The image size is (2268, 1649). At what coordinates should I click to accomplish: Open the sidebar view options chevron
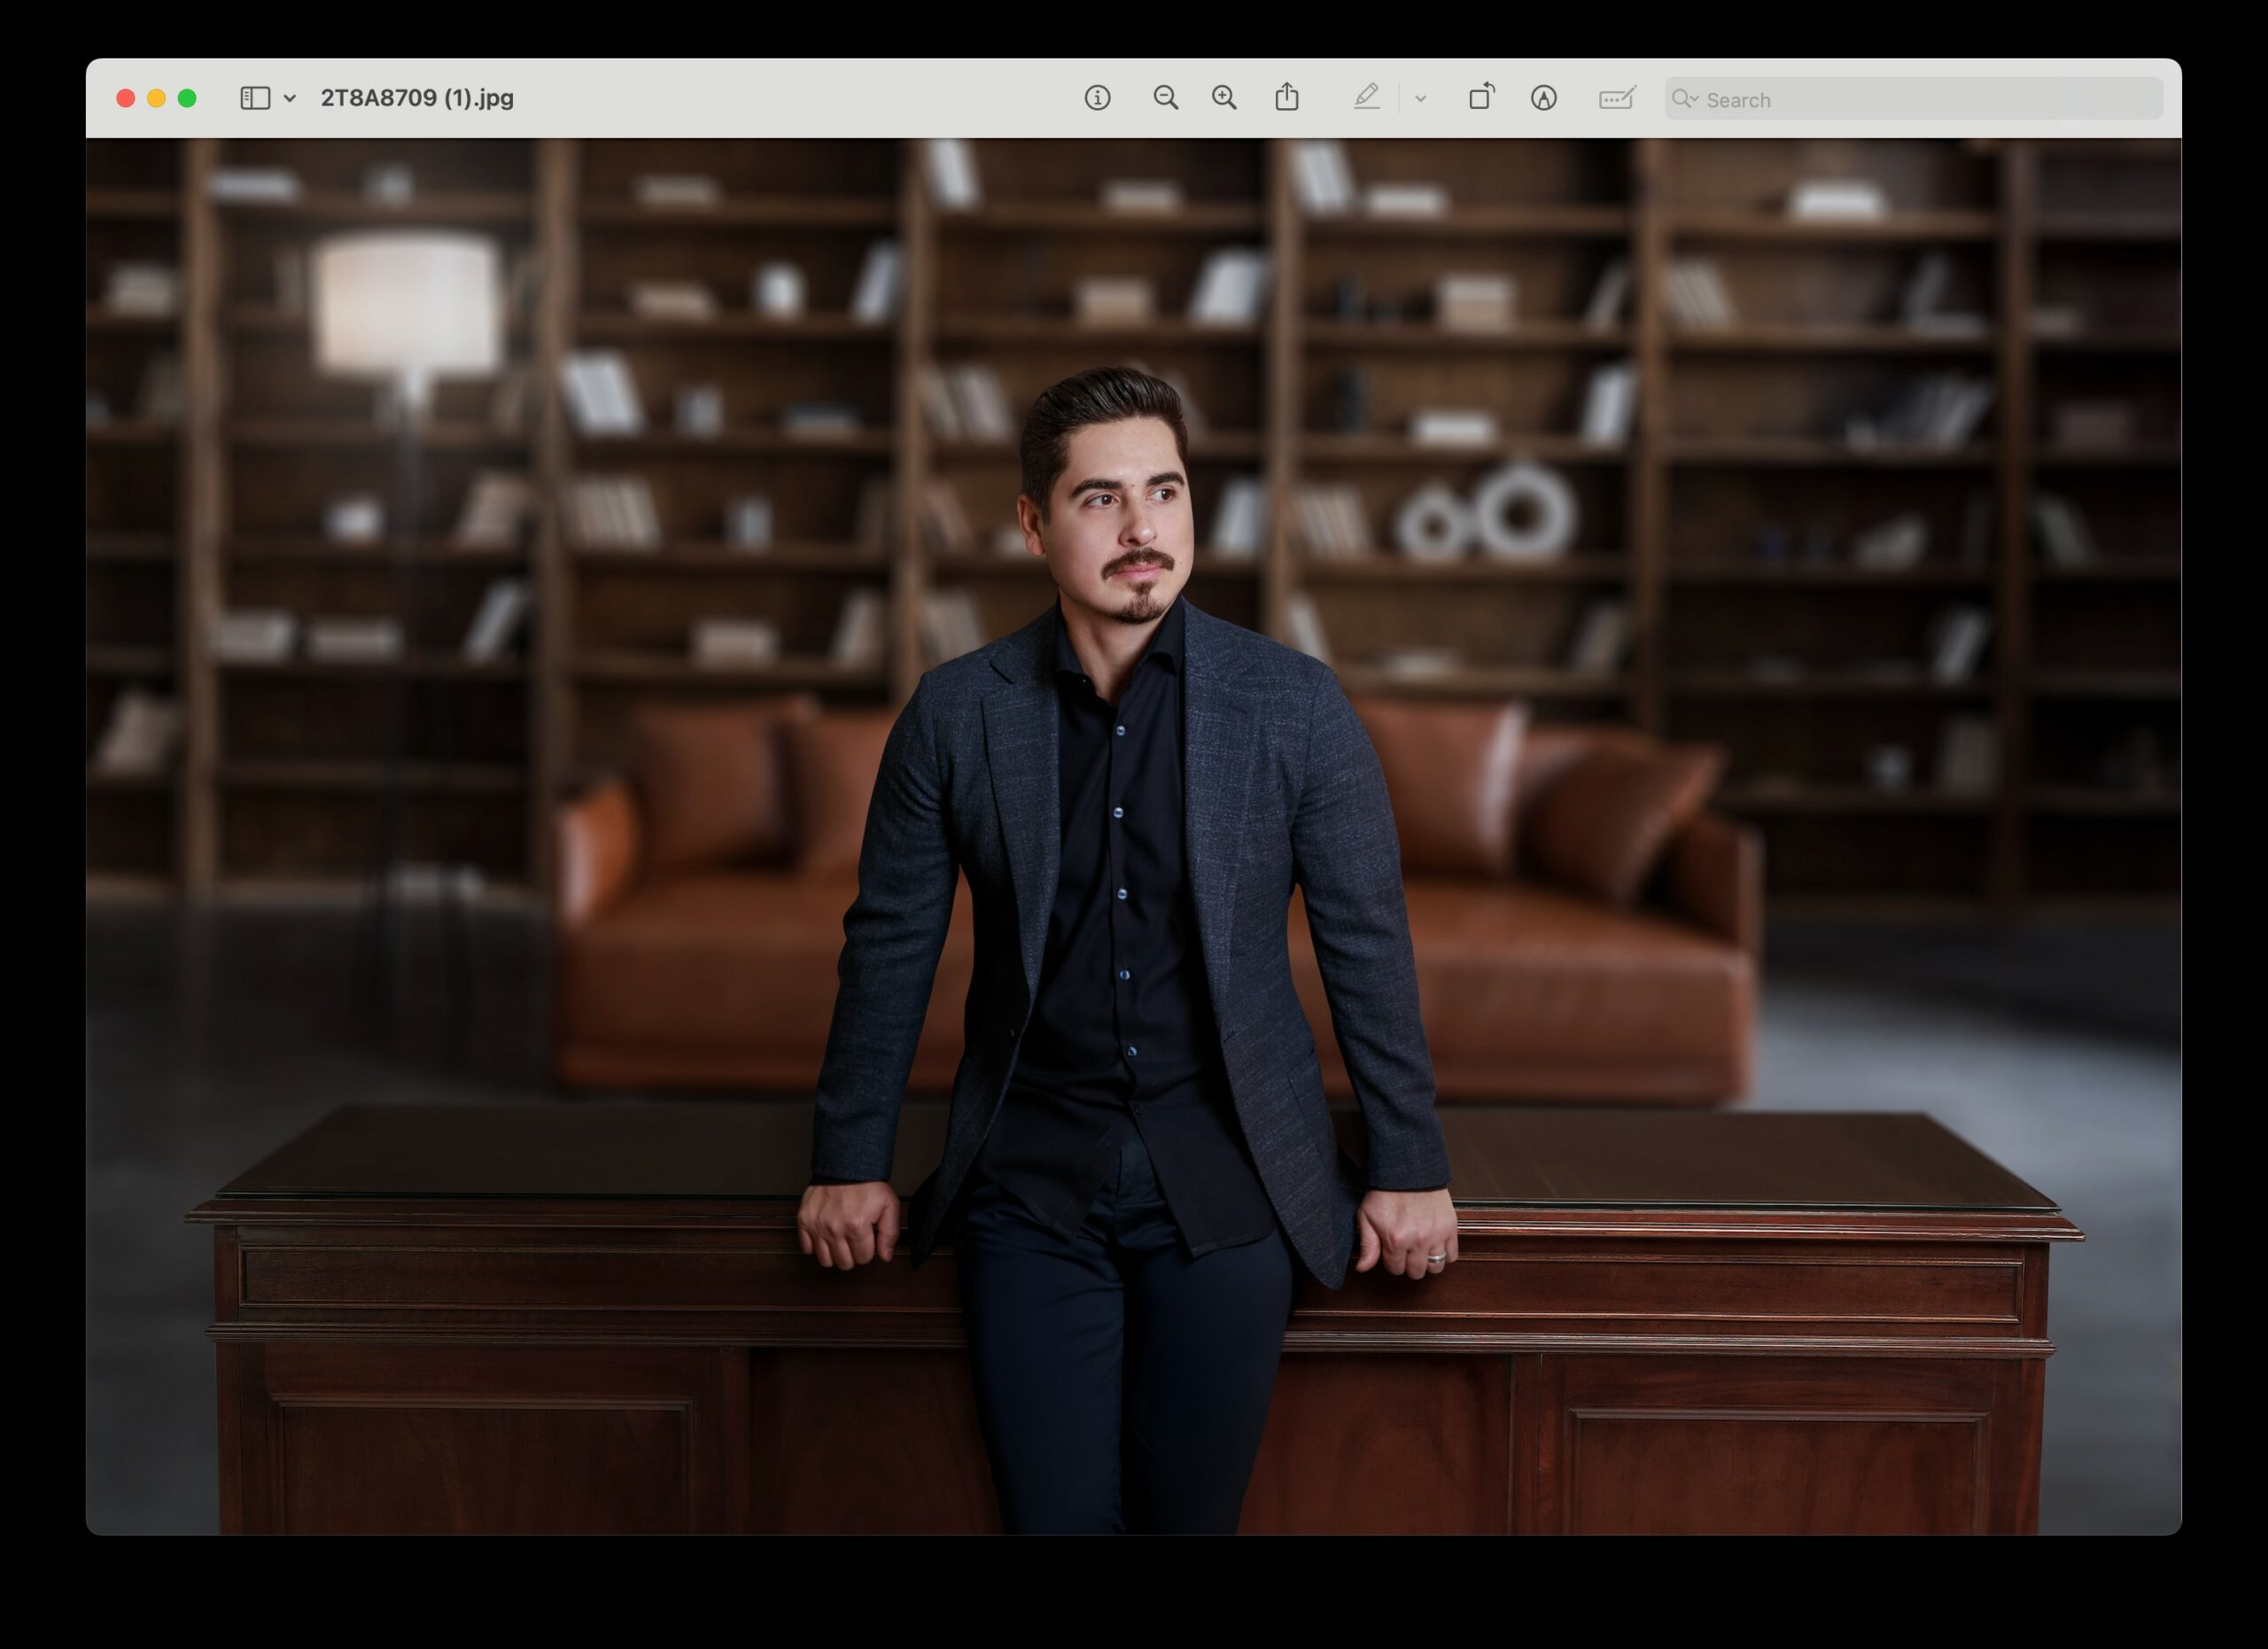click(290, 98)
